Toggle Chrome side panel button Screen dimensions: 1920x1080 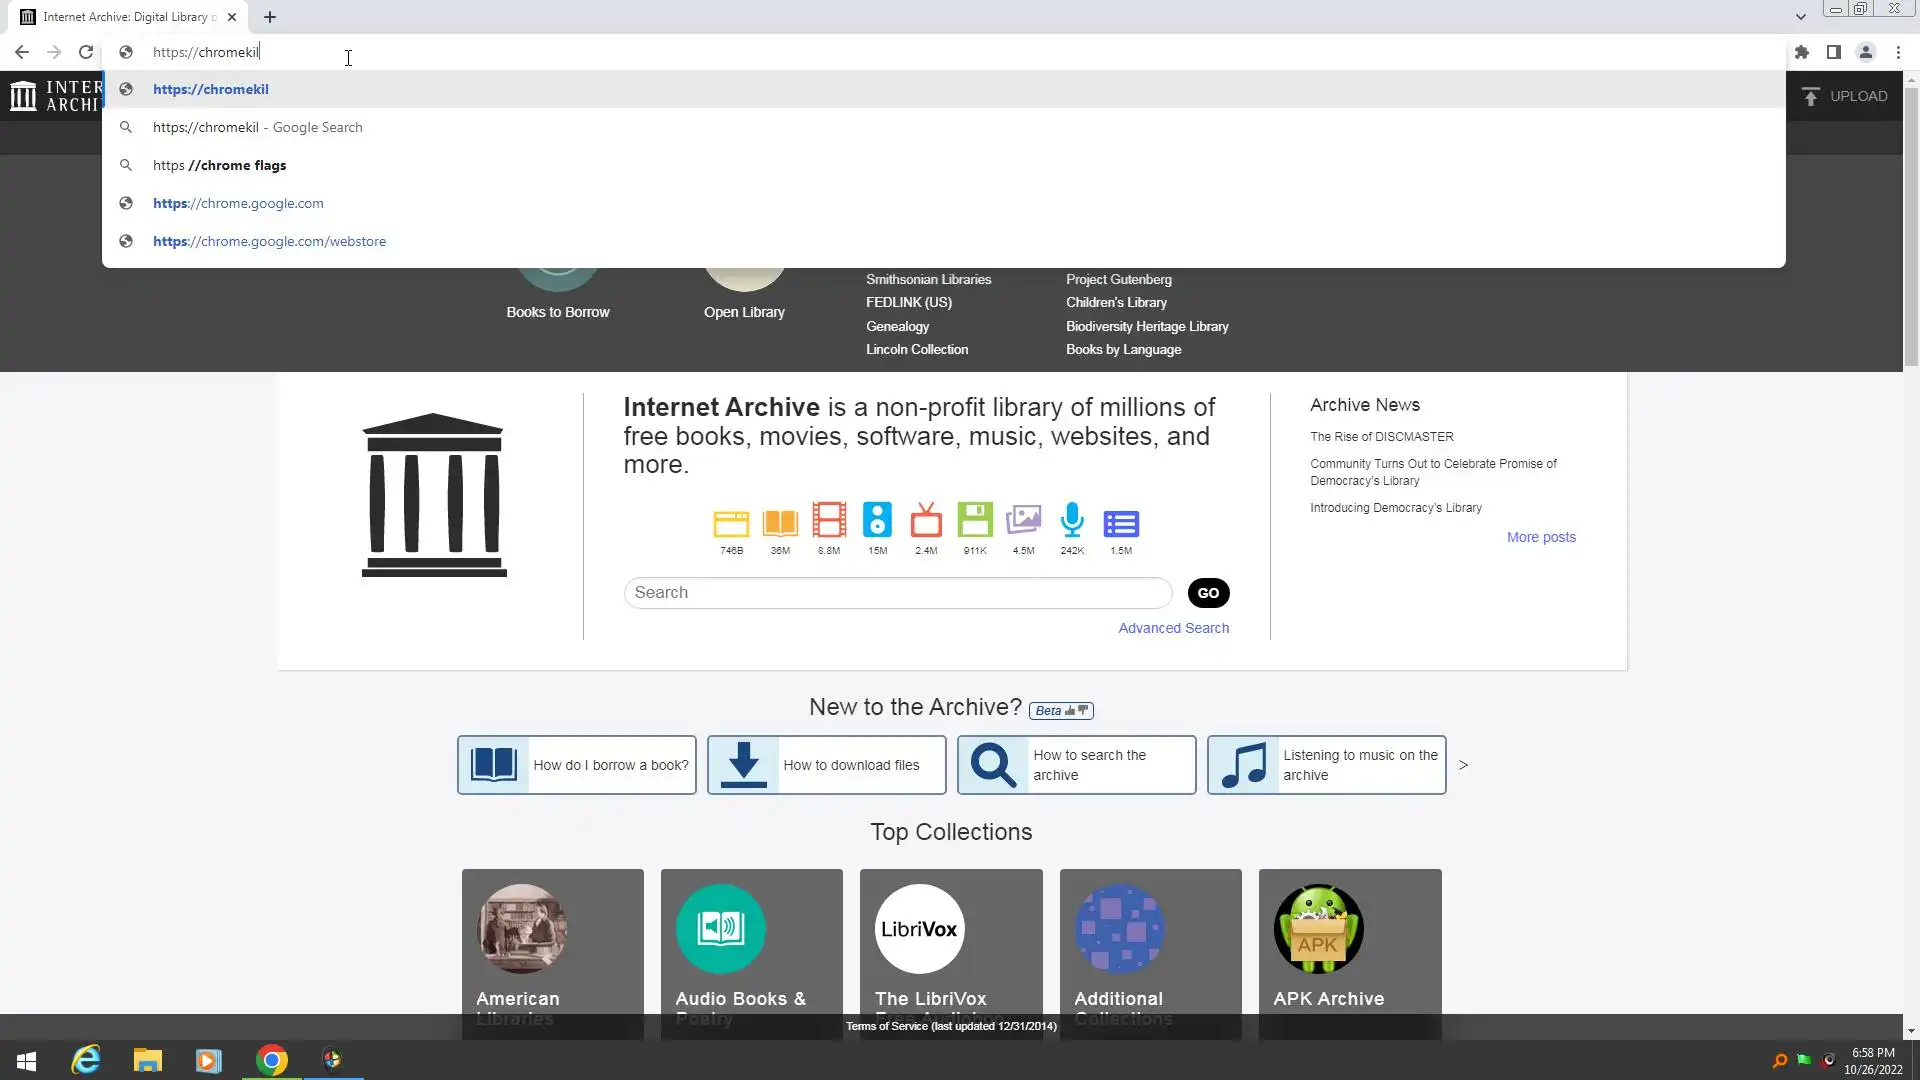pos(1834,52)
